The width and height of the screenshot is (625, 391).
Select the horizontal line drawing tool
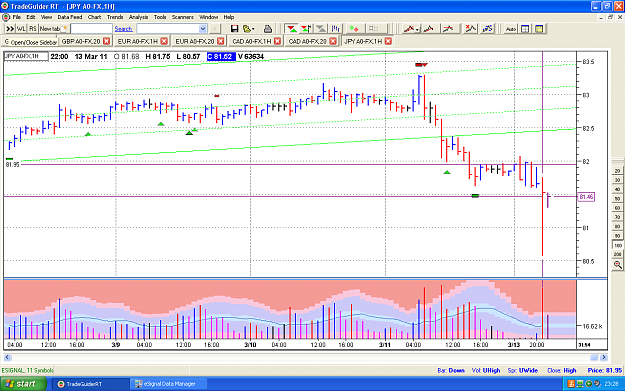[448, 29]
